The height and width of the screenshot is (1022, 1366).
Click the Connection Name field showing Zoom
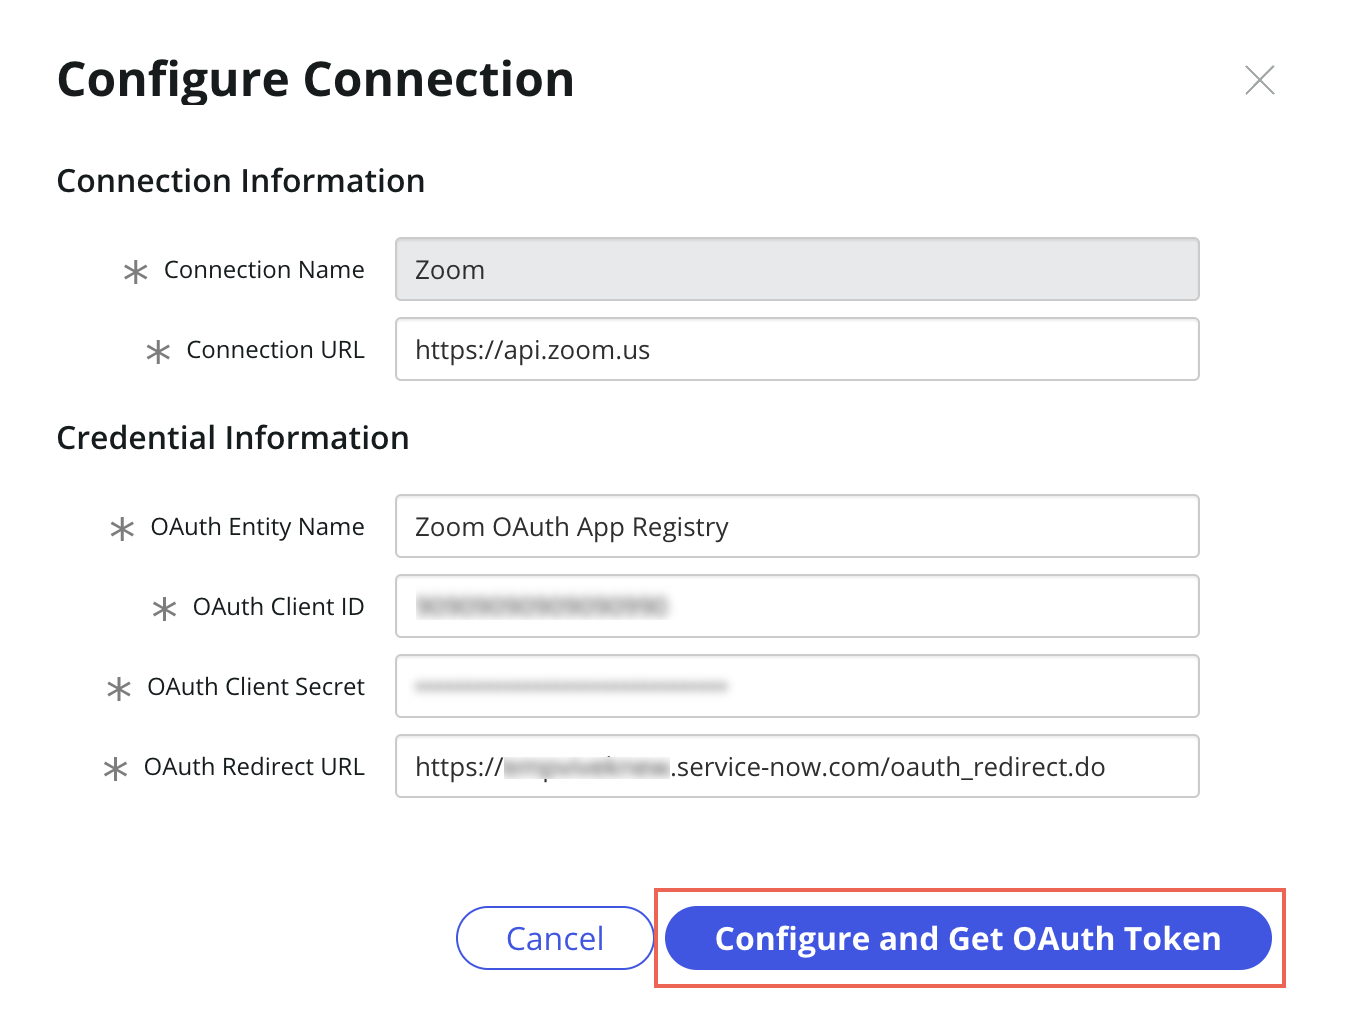tap(797, 269)
